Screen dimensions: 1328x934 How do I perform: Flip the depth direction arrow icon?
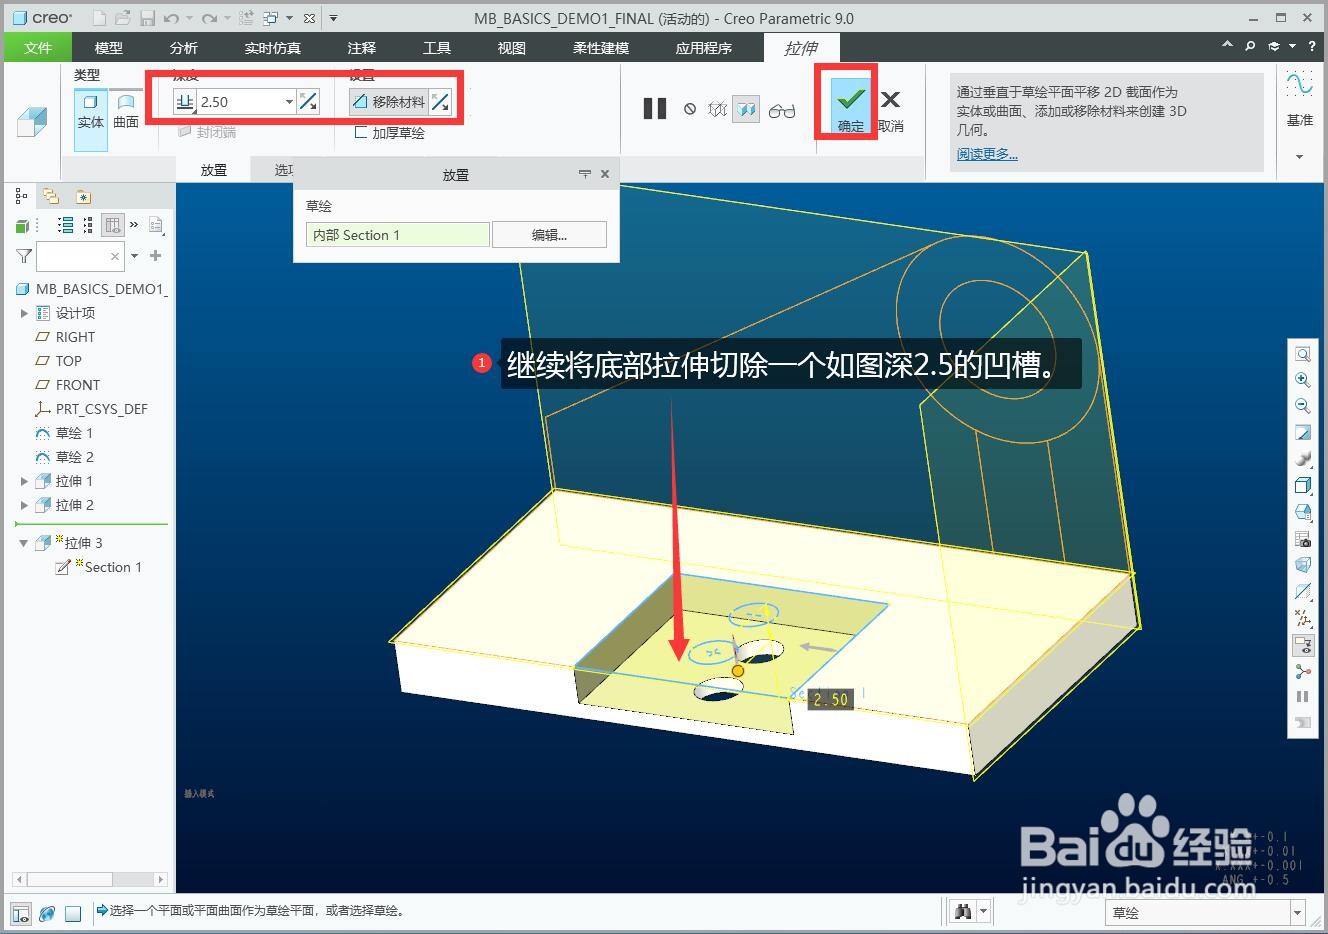[308, 101]
